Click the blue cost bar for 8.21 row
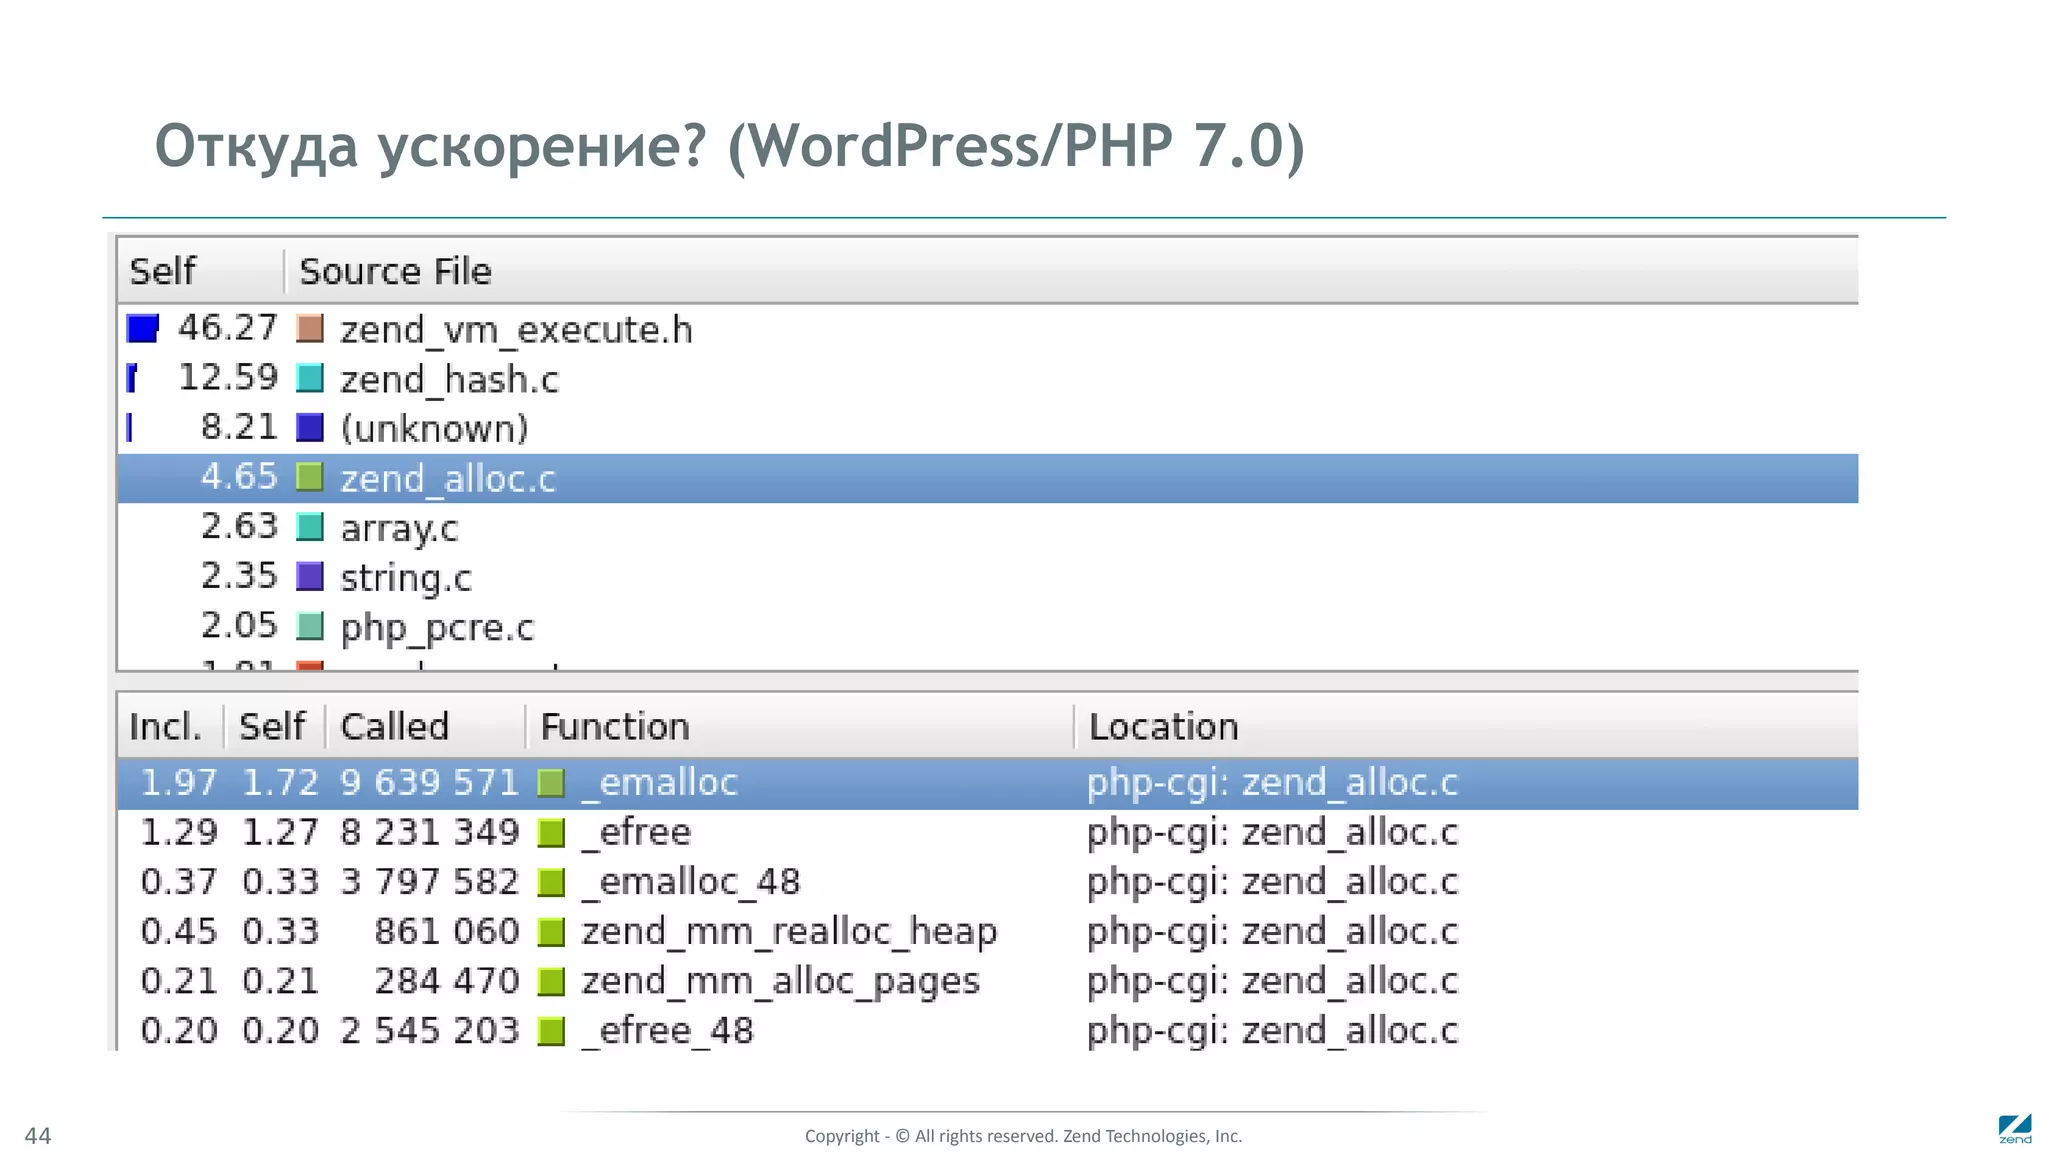 pyautogui.click(x=129, y=428)
